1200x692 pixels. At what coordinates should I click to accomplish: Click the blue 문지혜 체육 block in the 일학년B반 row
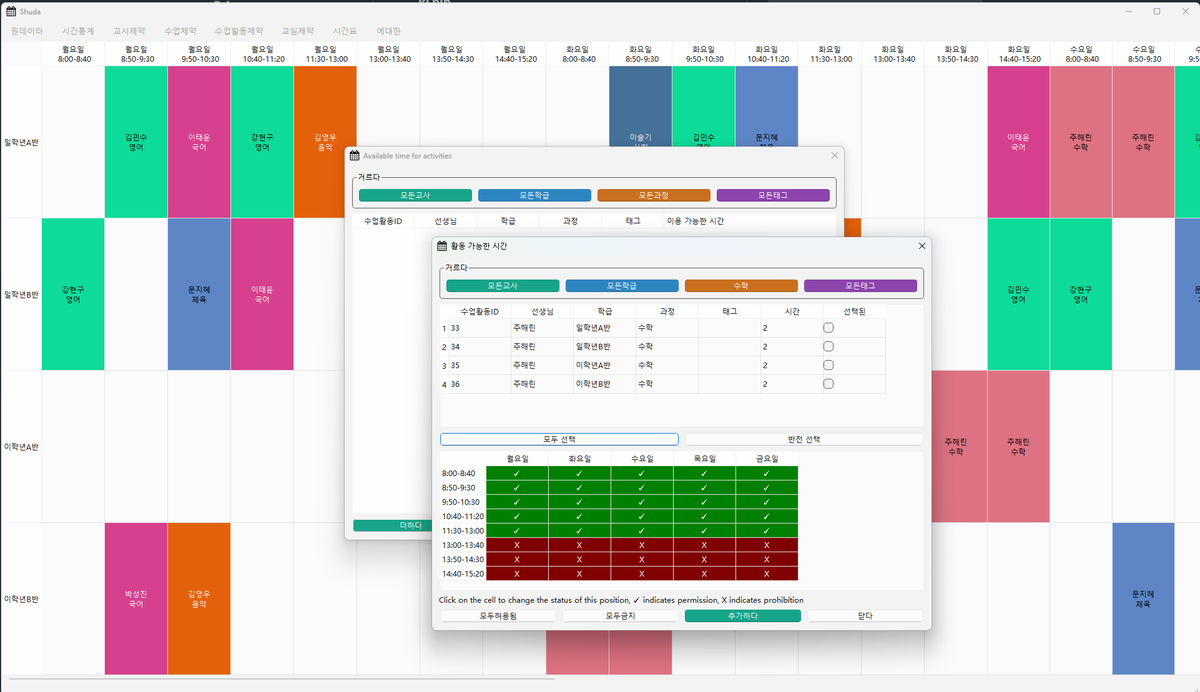[x=198, y=294]
